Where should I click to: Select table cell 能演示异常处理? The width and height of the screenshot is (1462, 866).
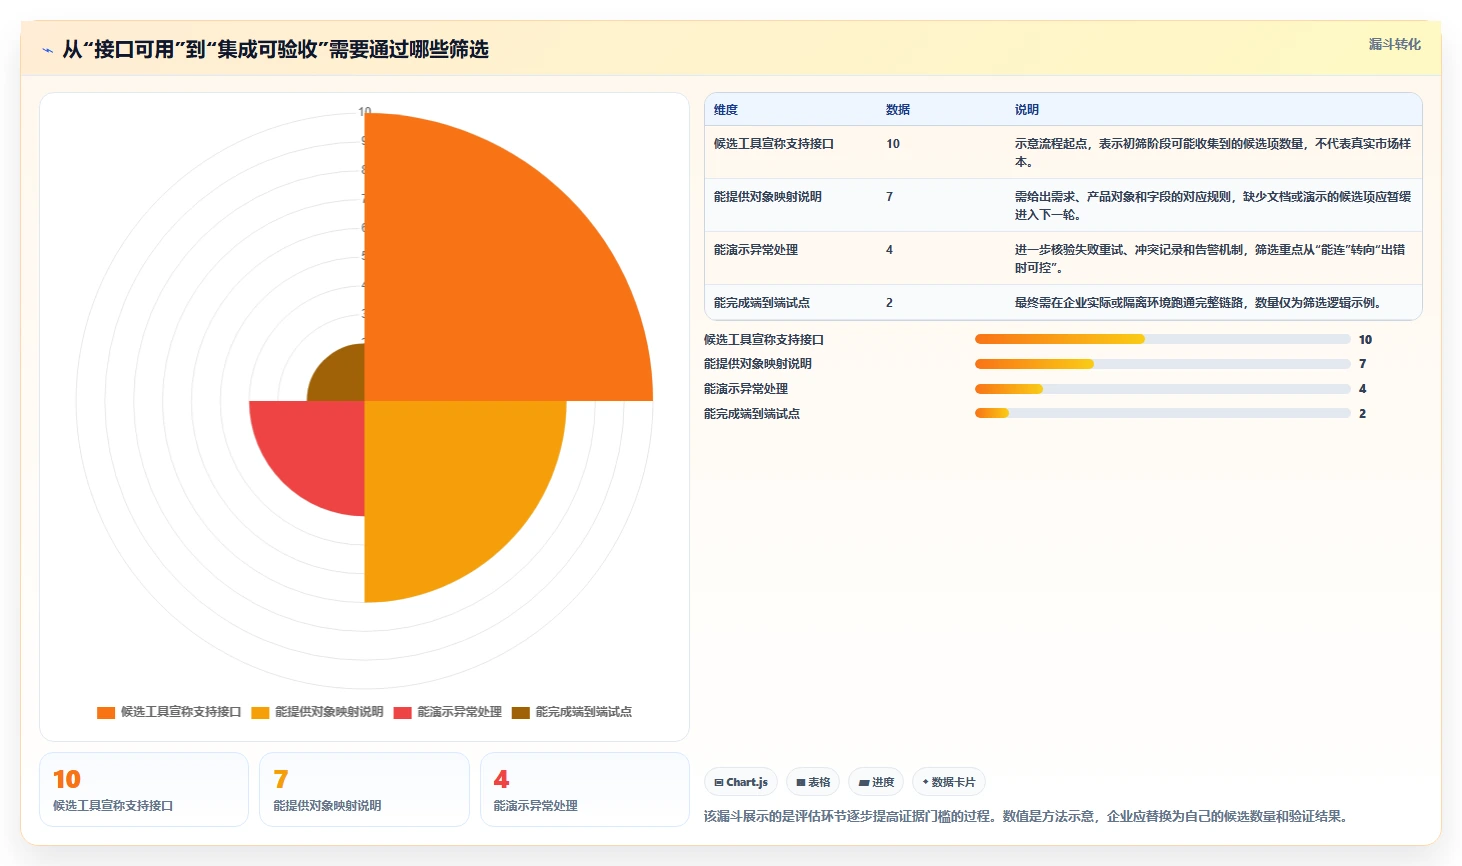tap(756, 250)
